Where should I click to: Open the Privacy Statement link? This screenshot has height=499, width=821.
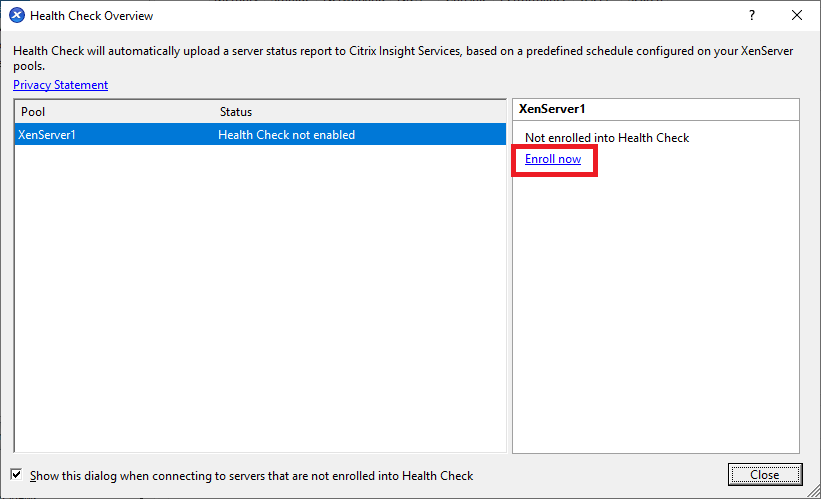(x=60, y=85)
